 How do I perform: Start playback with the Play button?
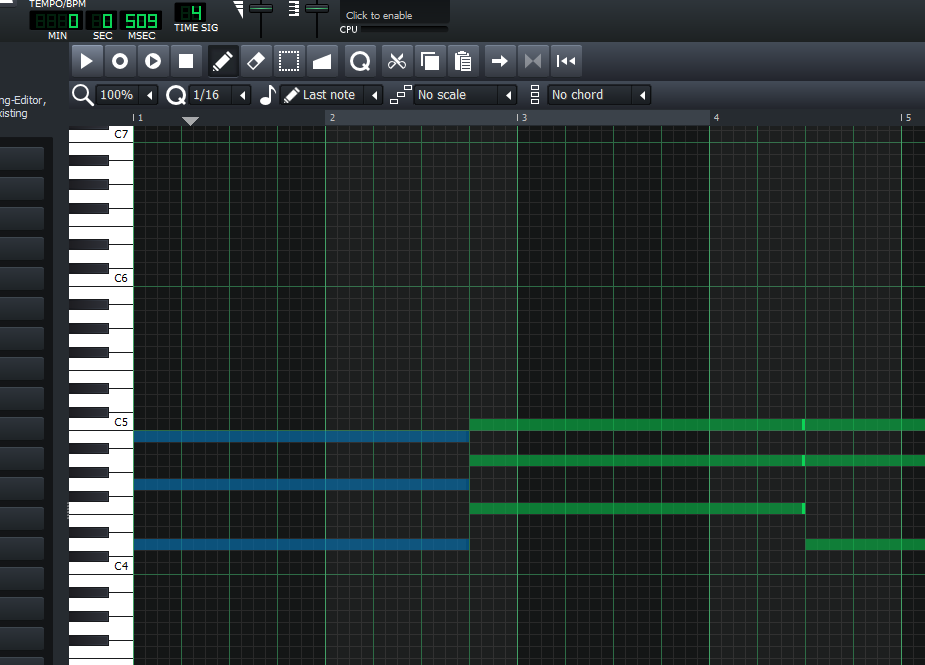86,61
